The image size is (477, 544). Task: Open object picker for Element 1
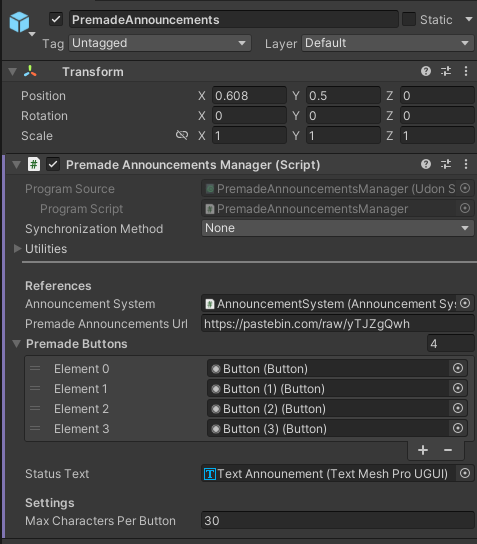[458, 388]
